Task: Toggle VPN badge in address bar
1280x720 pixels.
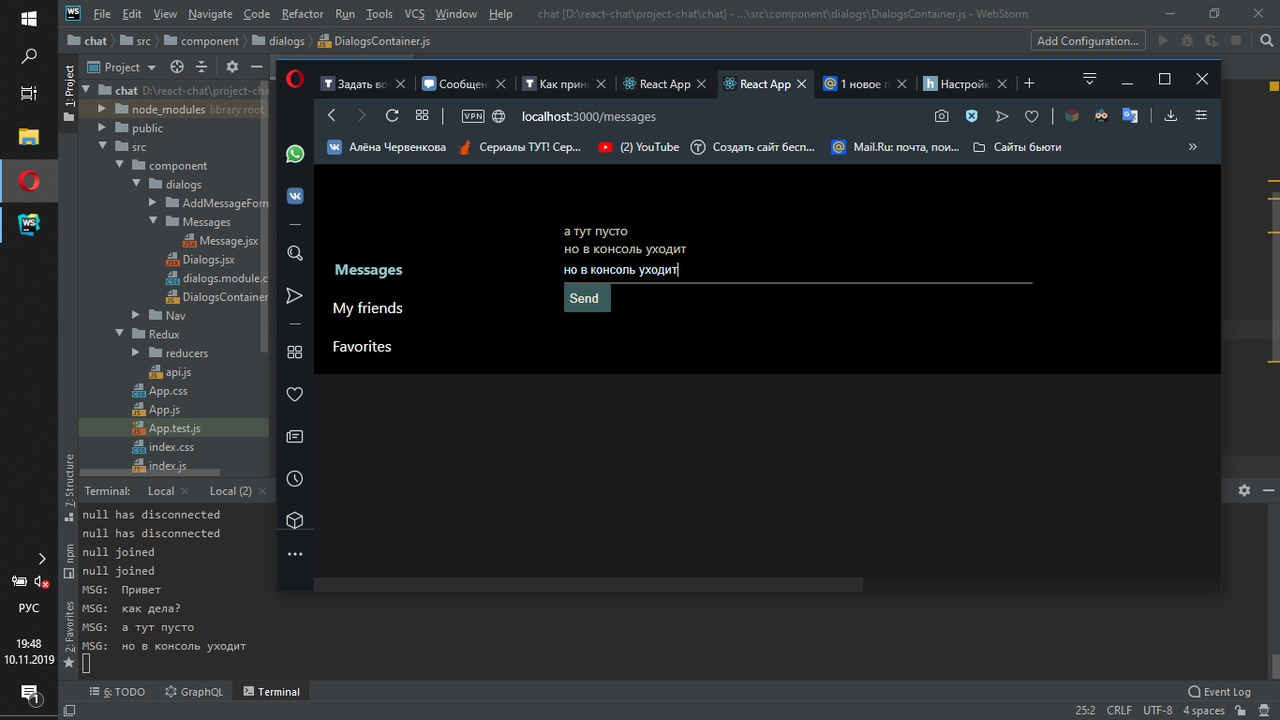Action: [473, 116]
